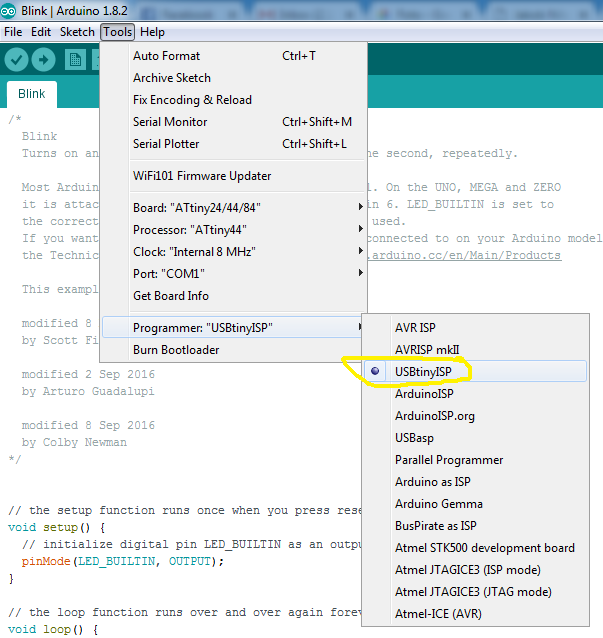This screenshot has height=638, width=603.
Task: Expand the Programmer USBtinyISP submenu
Action: click(233, 328)
